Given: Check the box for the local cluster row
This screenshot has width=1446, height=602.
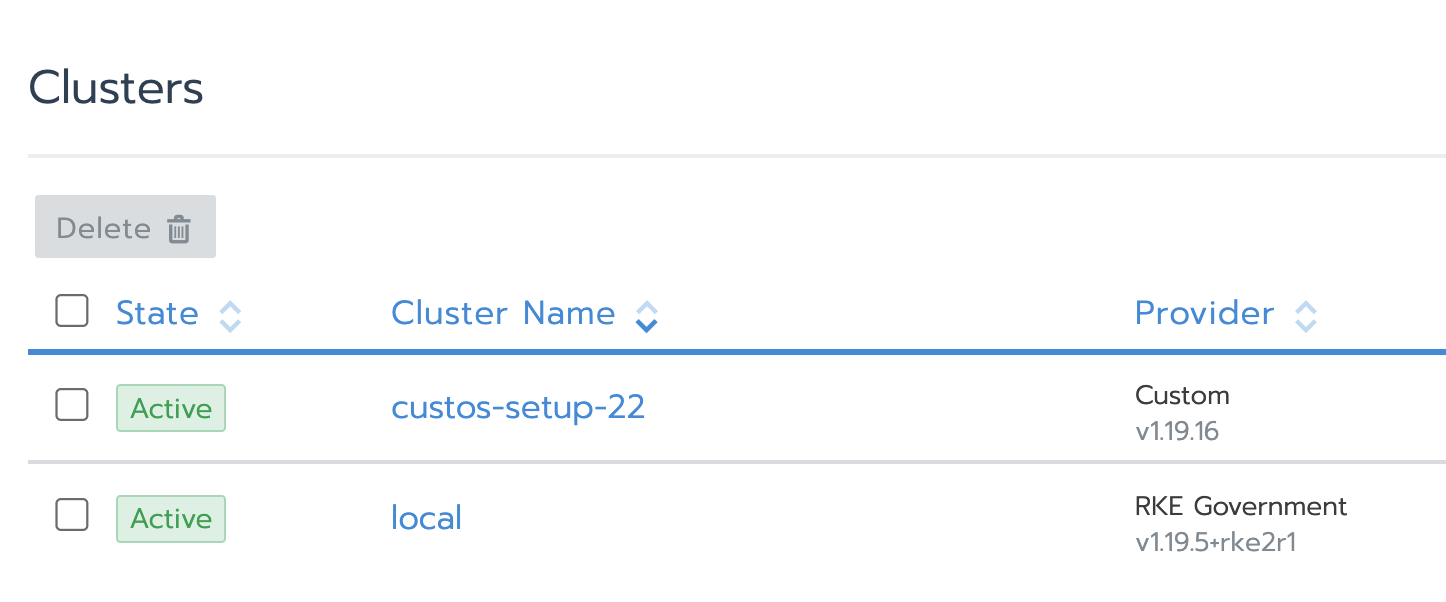Looking at the screenshot, I should [x=72, y=515].
